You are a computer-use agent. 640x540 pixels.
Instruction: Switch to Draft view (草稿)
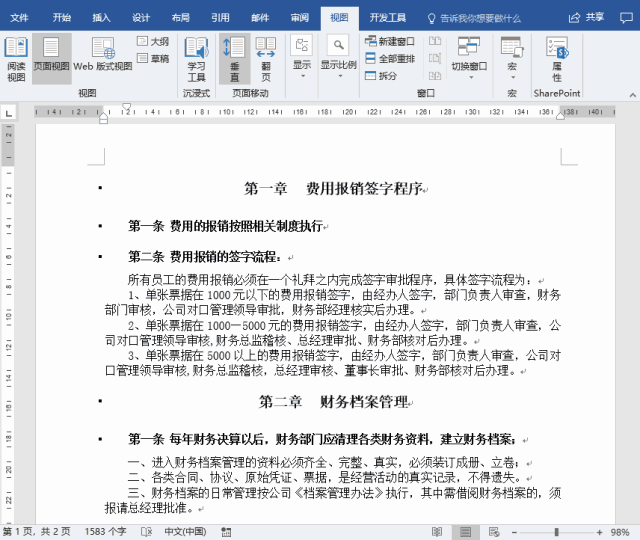coord(153,58)
